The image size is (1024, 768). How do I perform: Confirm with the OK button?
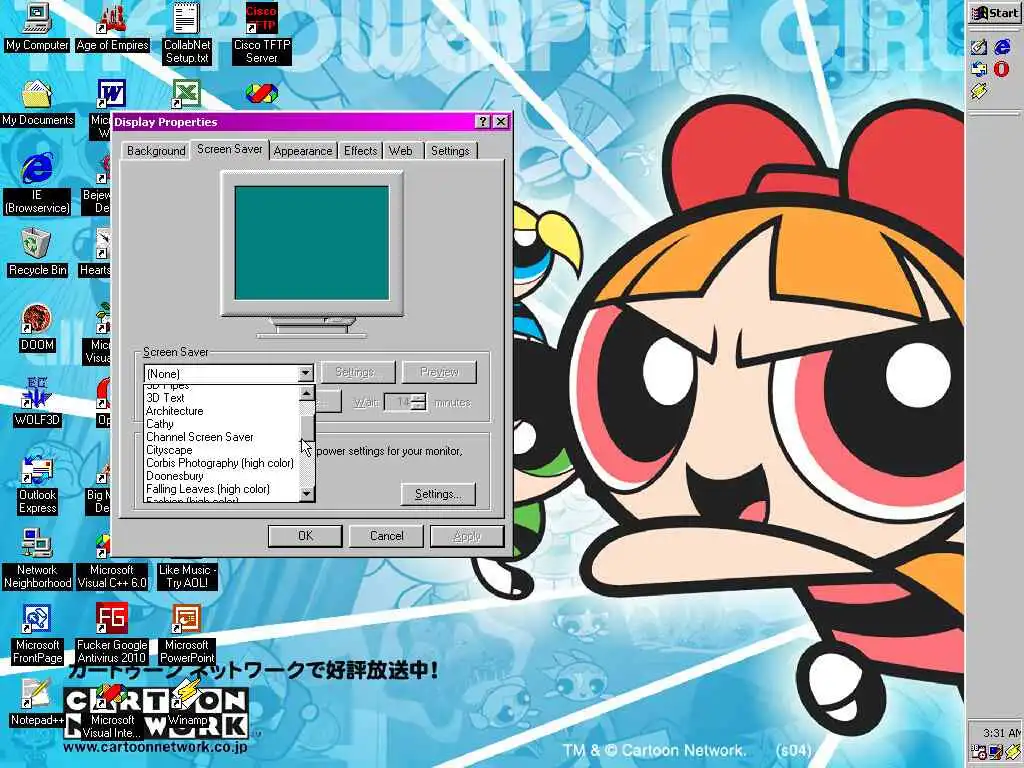305,536
